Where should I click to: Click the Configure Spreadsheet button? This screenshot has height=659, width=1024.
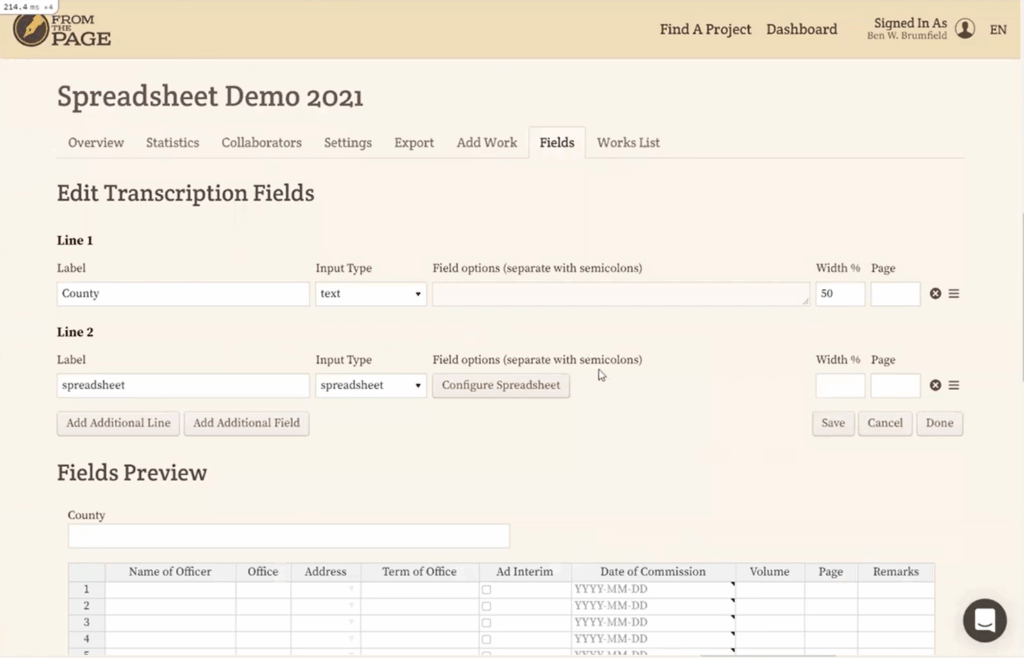tap(501, 386)
